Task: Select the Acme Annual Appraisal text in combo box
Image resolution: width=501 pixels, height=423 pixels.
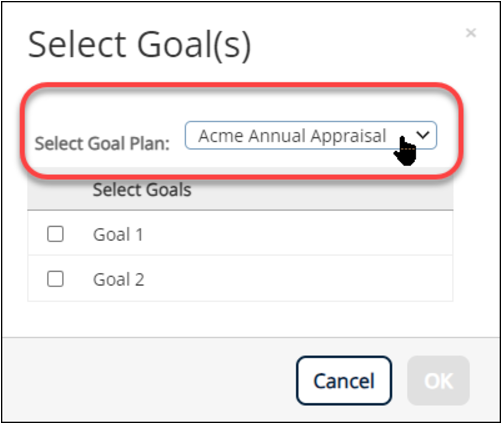Action: (292, 136)
